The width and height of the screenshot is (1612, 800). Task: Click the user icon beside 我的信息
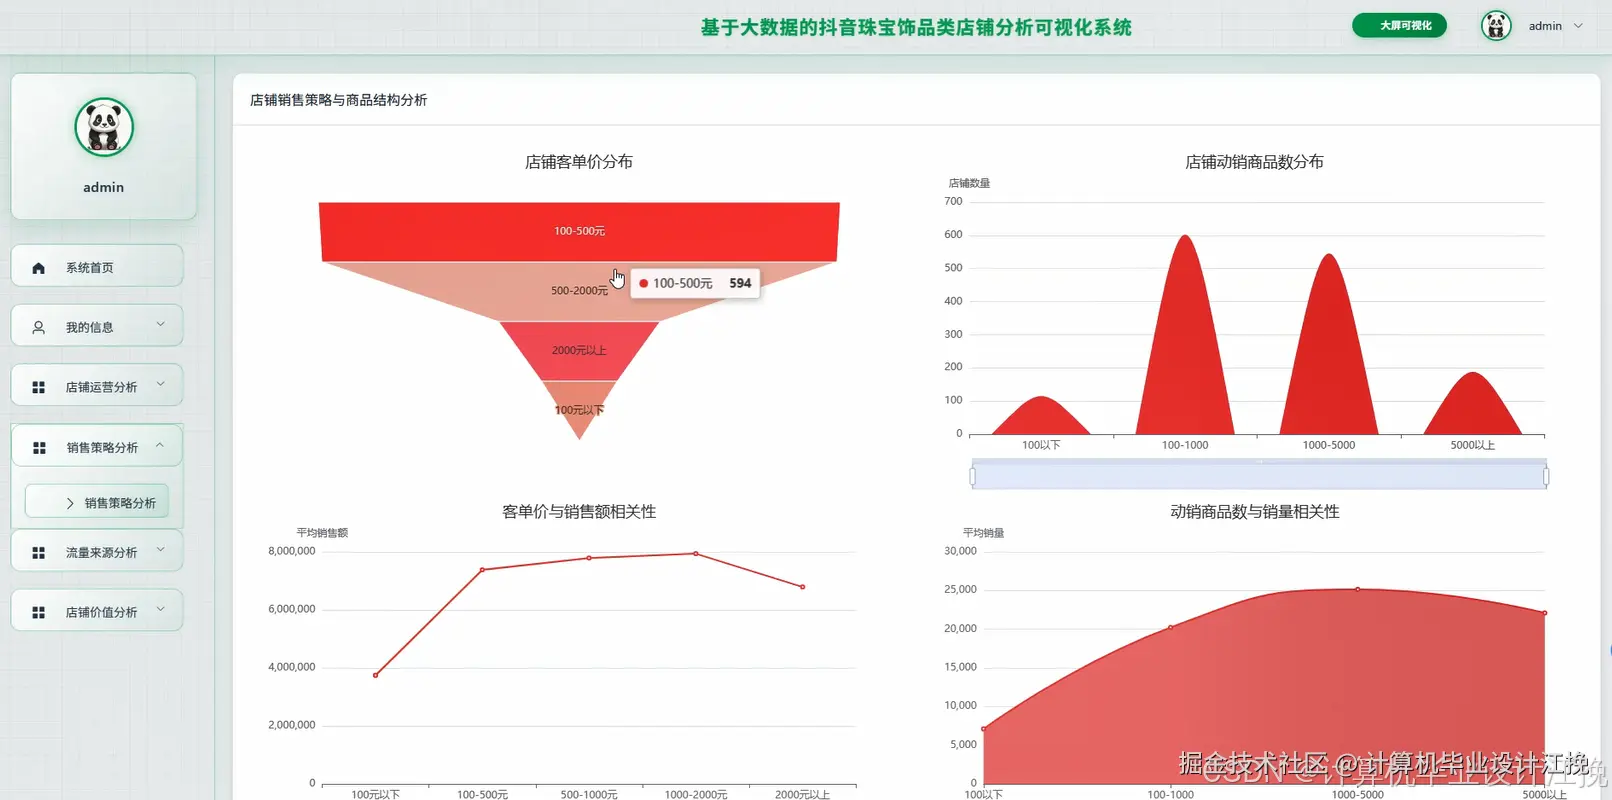click(x=38, y=327)
